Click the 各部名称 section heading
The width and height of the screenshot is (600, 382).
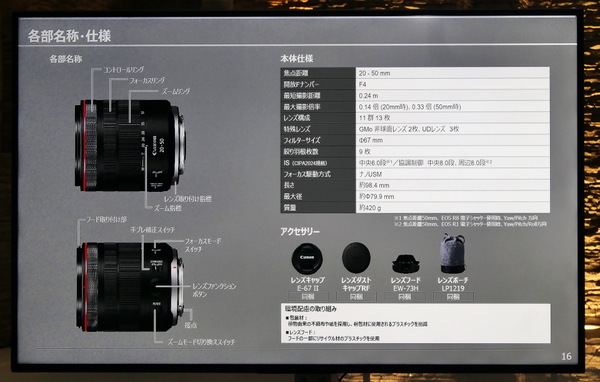point(66,59)
